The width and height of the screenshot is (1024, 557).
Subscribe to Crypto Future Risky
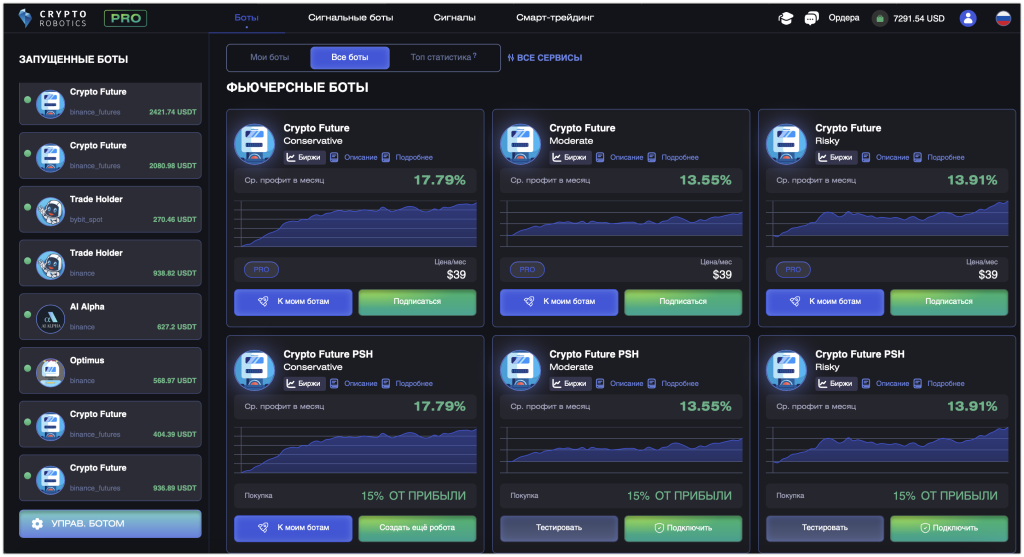948,302
